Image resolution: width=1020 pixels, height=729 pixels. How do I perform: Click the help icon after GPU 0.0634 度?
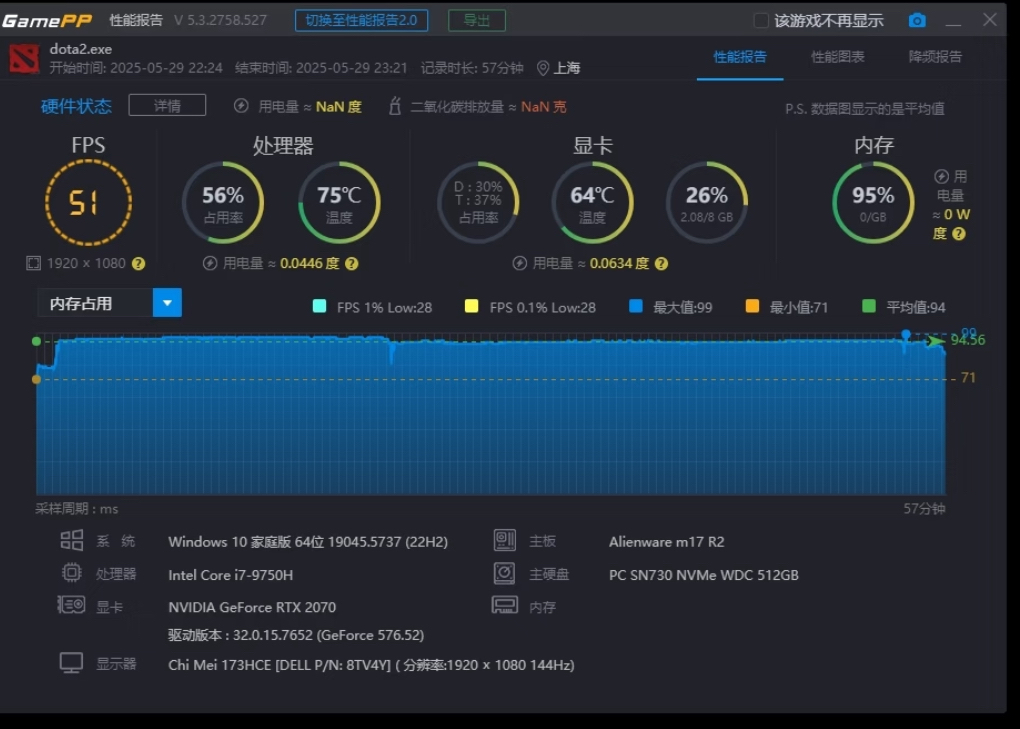pyautogui.click(x=661, y=263)
